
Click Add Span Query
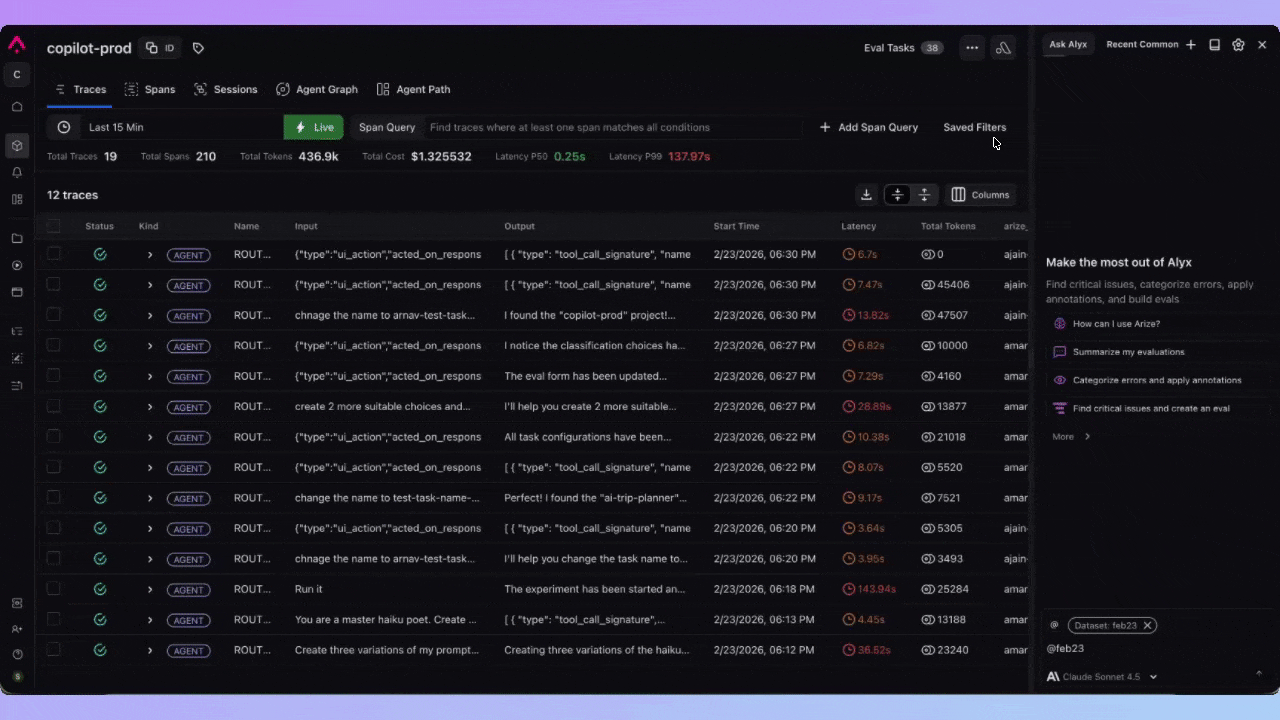(868, 127)
